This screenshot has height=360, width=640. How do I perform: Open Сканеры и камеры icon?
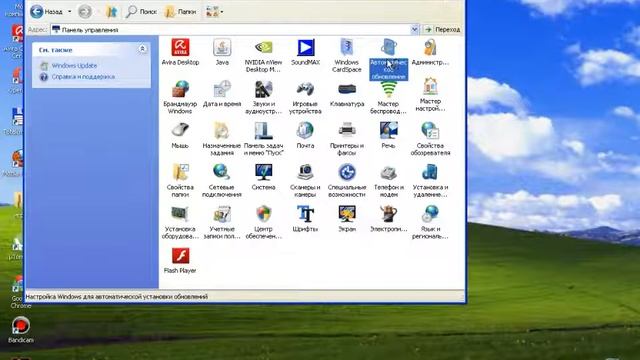(305, 180)
